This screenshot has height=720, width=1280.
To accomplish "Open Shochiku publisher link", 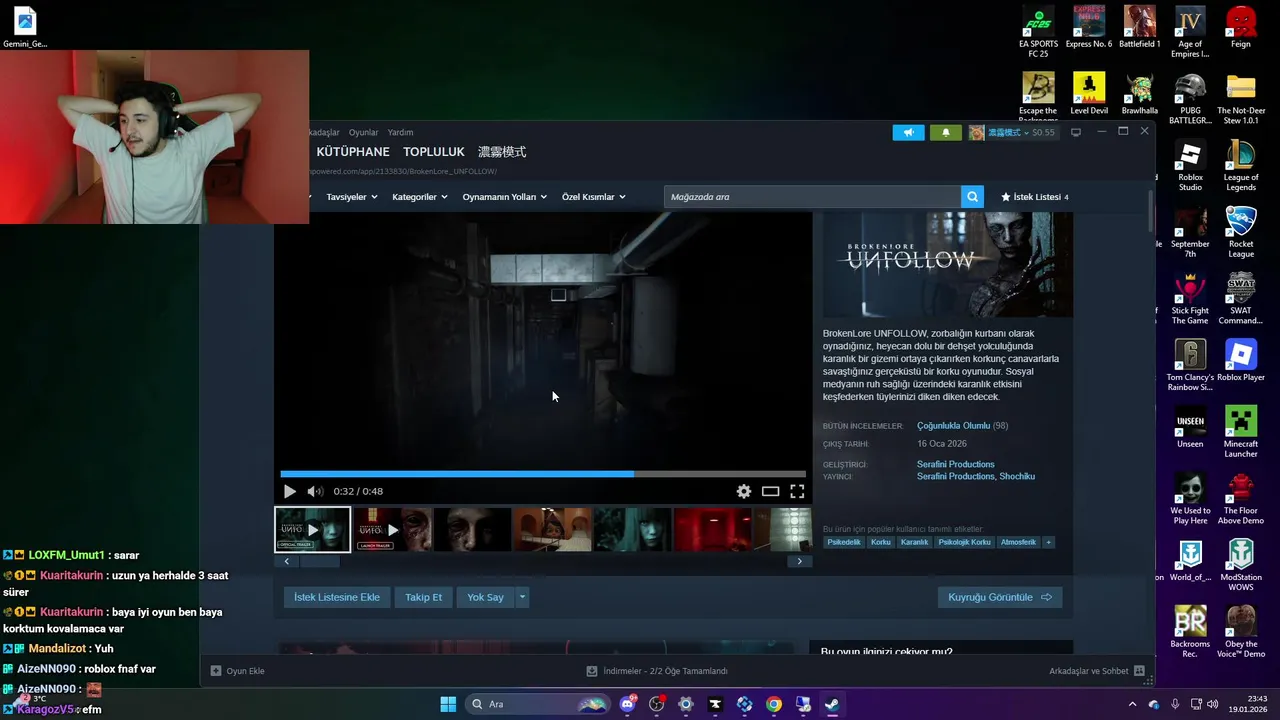I will click(1017, 476).
